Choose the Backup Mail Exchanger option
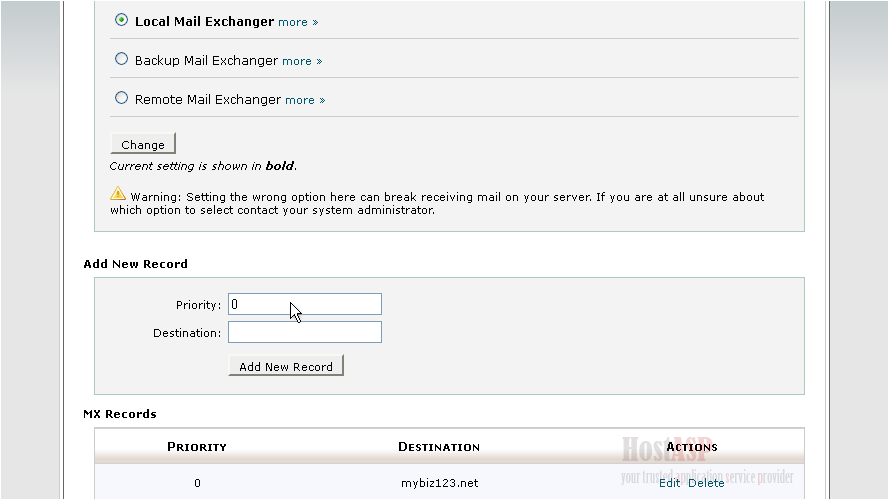The height and width of the screenshot is (500, 889). [x=121, y=59]
